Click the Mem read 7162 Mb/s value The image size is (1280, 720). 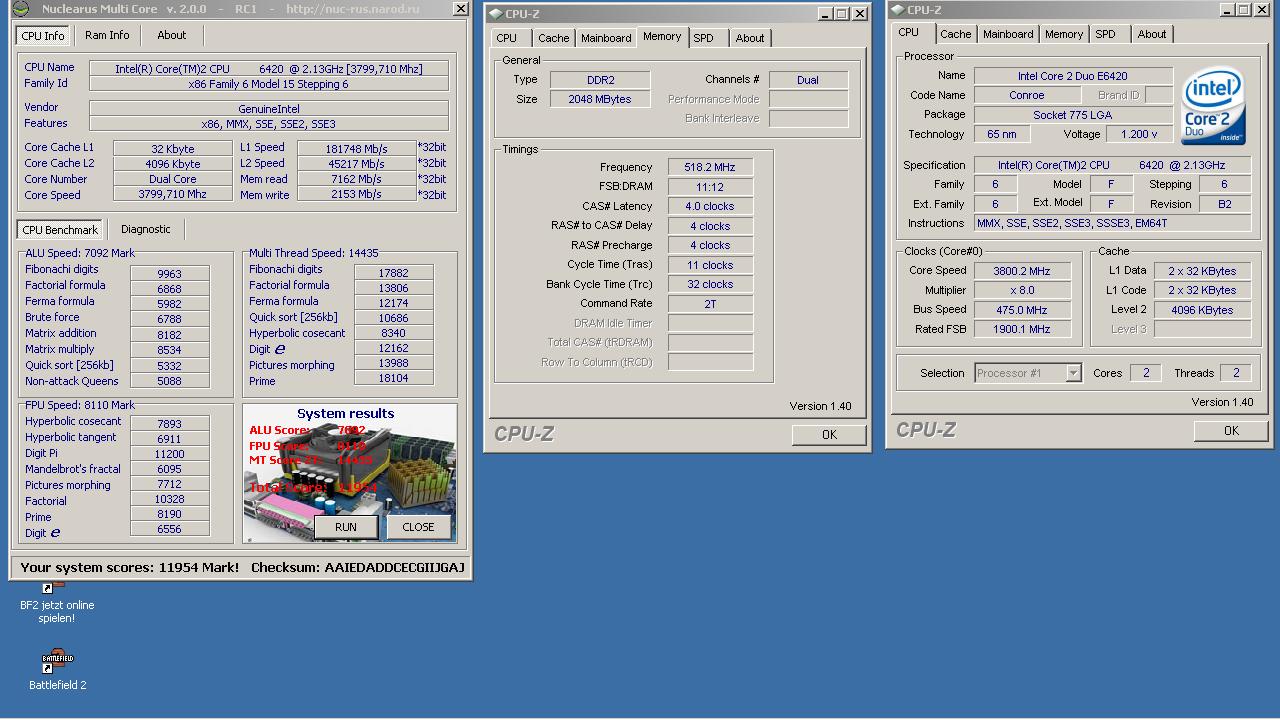[x=355, y=179]
